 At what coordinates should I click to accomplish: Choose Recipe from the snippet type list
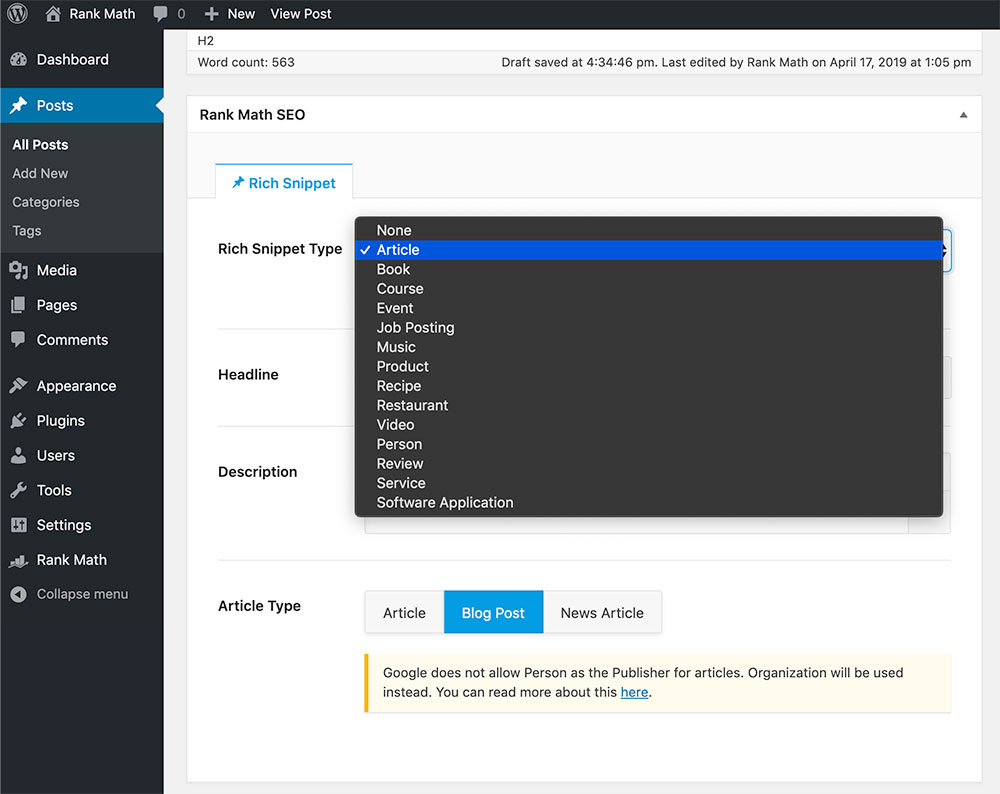tap(399, 386)
